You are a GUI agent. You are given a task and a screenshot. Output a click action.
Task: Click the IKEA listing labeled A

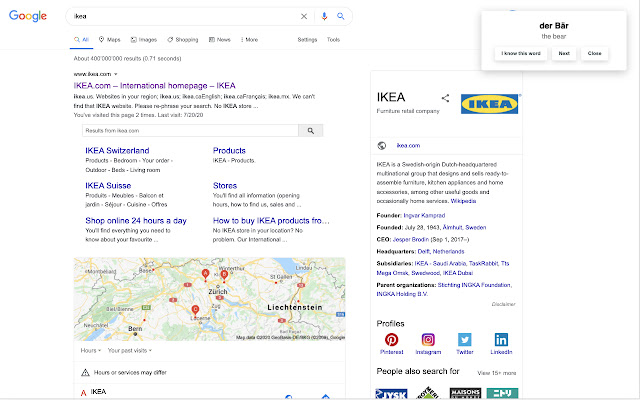[98, 392]
